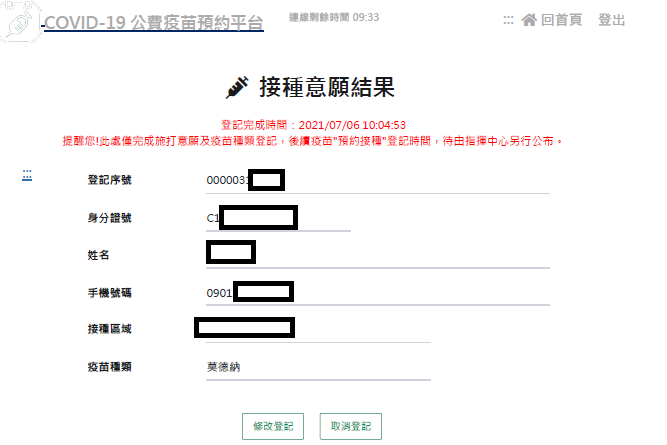
Task: Select the 姓名 name field
Action: click(x=378, y=255)
